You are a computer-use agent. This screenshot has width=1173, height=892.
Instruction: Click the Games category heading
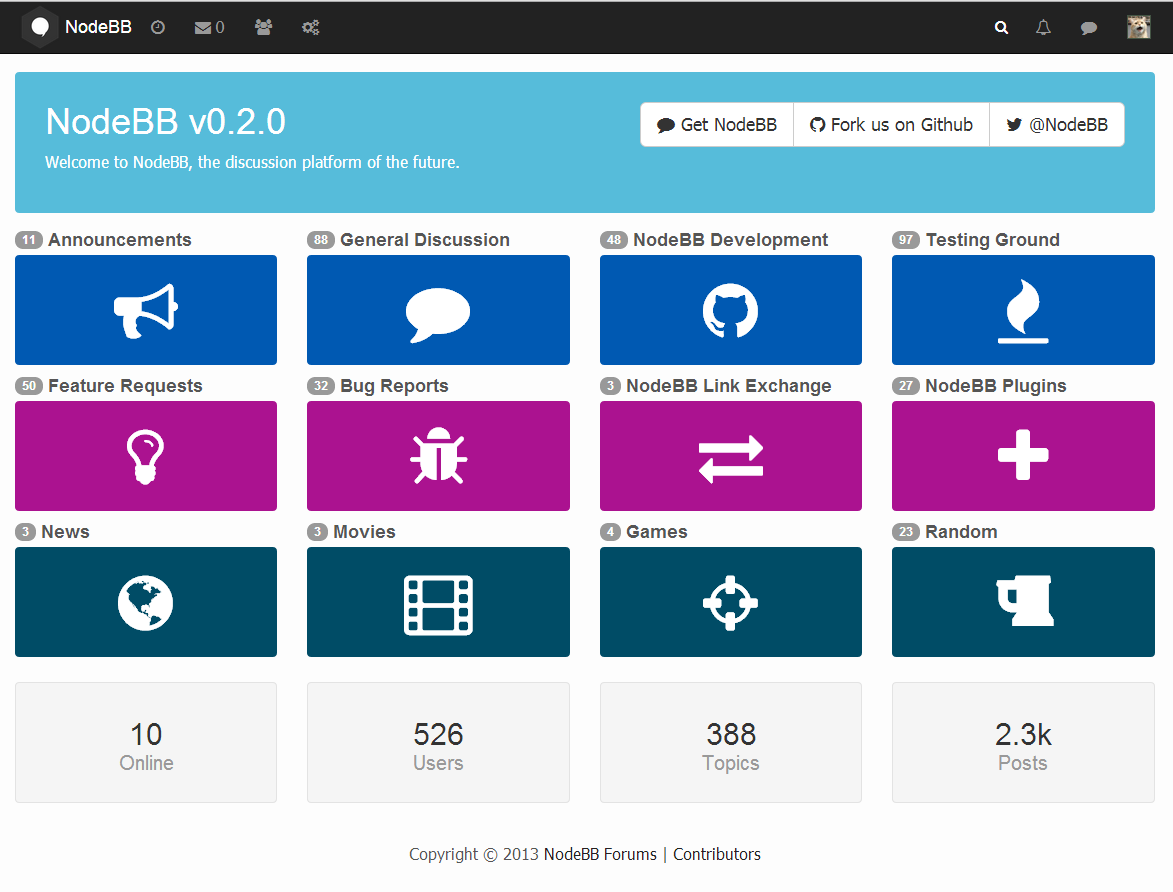(657, 531)
